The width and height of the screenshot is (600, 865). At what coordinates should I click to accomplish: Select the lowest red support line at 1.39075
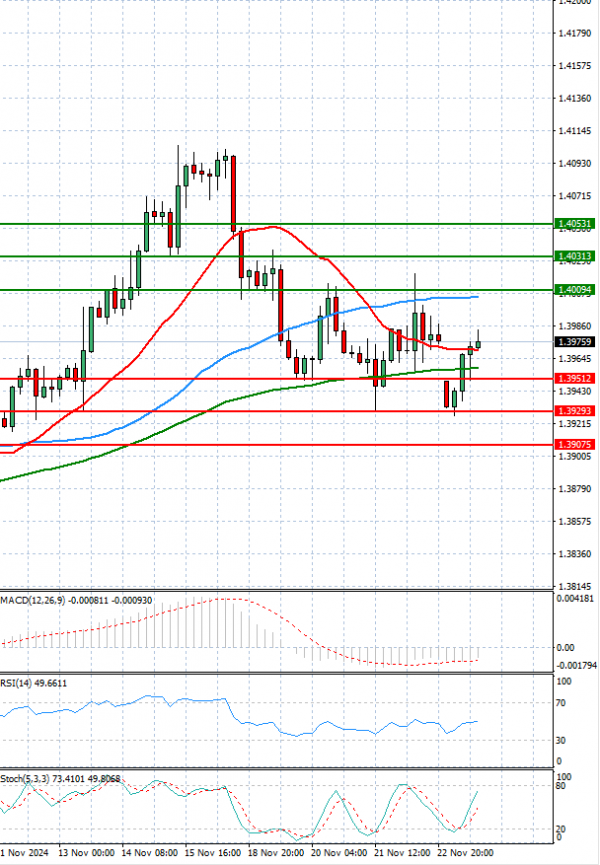tap(276, 445)
